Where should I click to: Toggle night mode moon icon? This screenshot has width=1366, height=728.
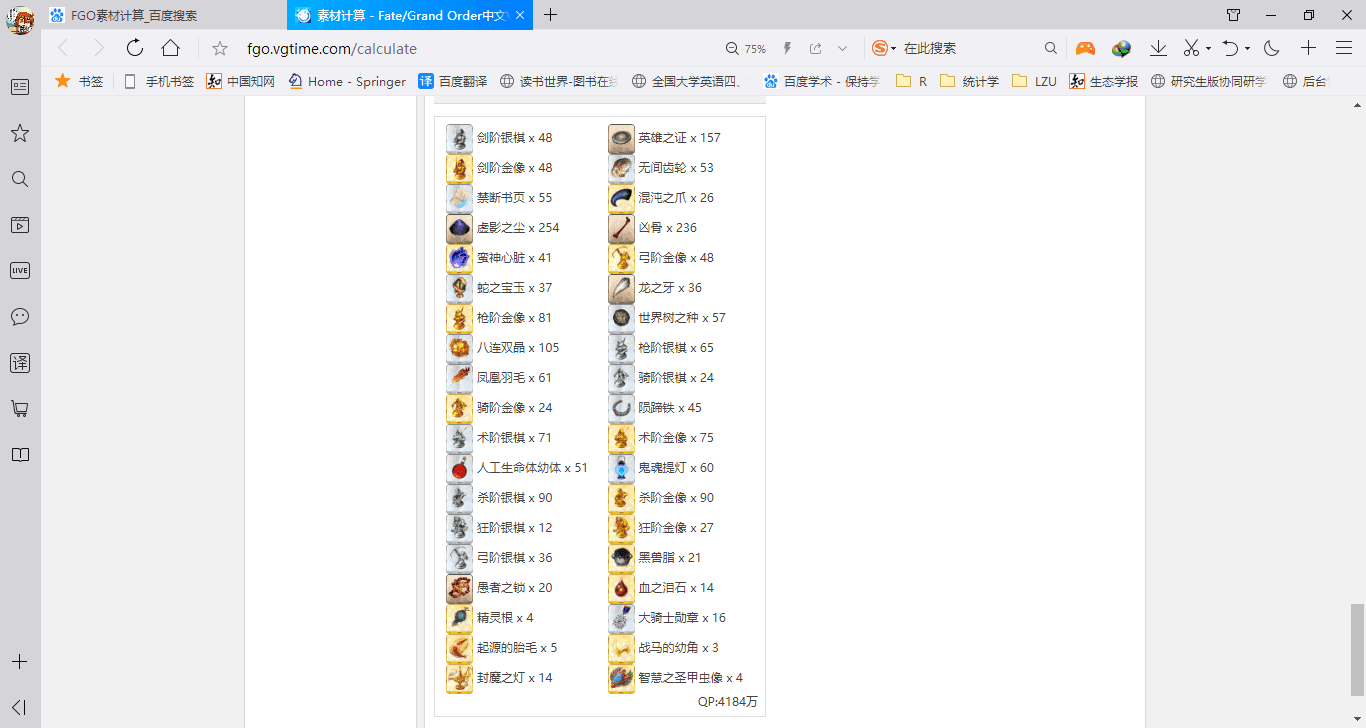tap(1272, 48)
